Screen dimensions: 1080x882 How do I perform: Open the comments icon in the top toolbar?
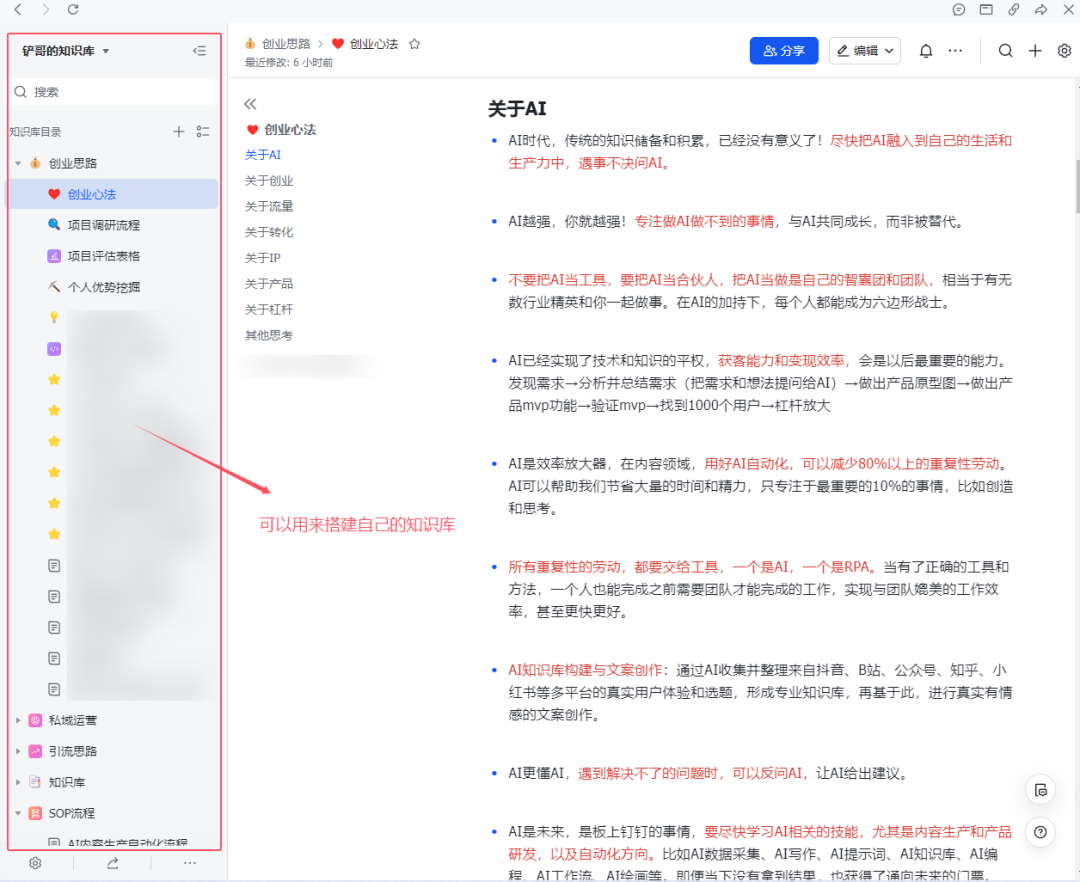pyautogui.click(x=959, y=10)
